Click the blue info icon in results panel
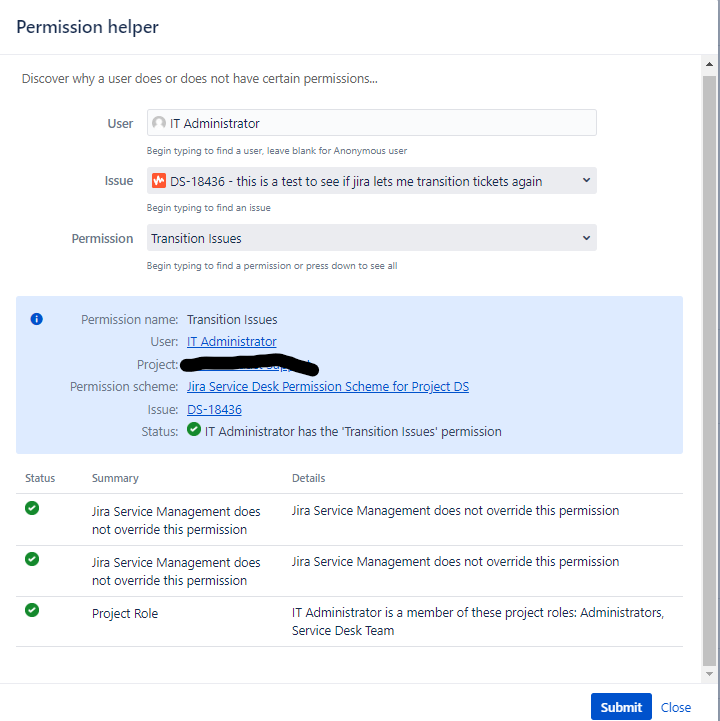720x721 pixels. point(37,319)
